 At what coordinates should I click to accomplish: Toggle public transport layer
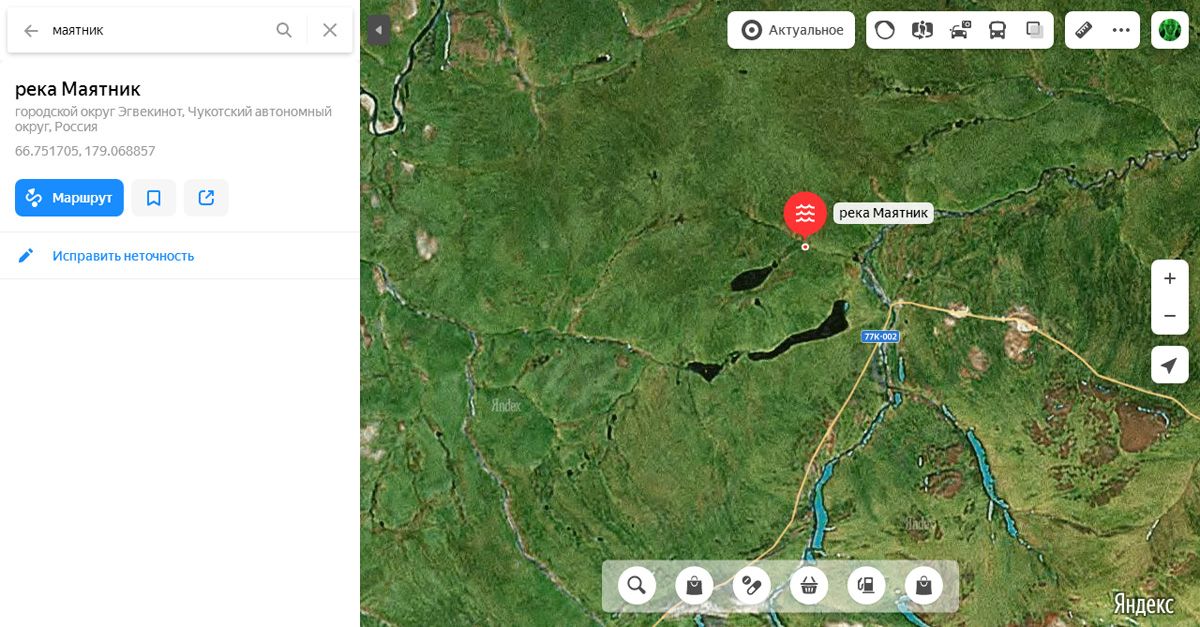(x=997, y=30)
